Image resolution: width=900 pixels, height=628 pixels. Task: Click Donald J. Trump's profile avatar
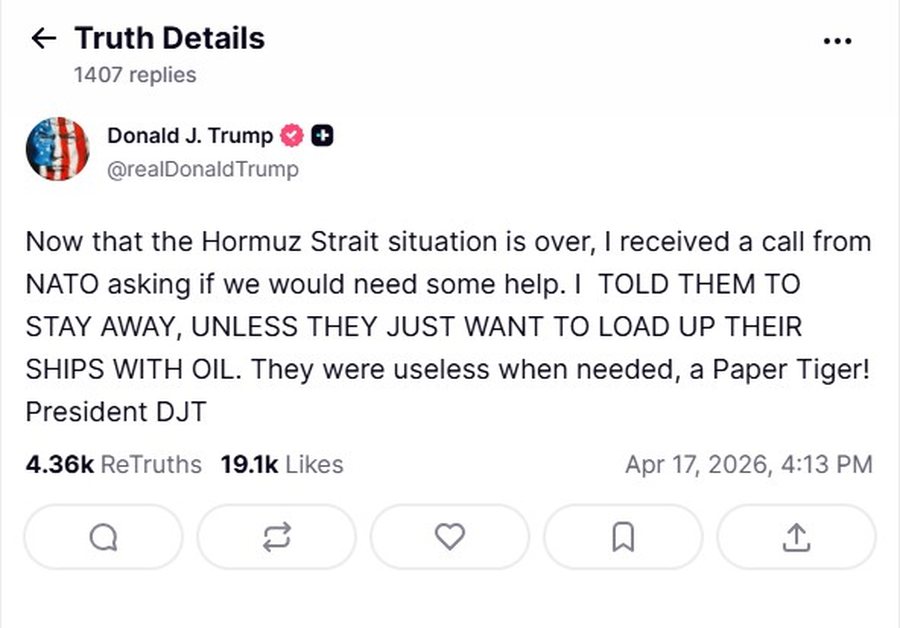point(57,149)
